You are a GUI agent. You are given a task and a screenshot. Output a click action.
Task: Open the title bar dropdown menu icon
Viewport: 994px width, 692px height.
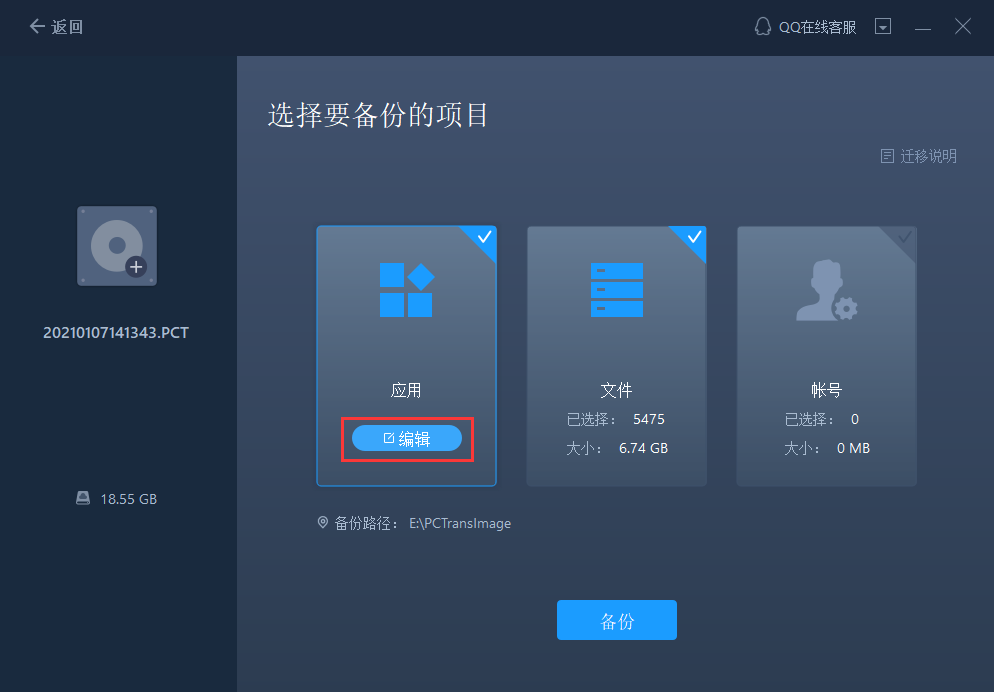click(882, 27)
